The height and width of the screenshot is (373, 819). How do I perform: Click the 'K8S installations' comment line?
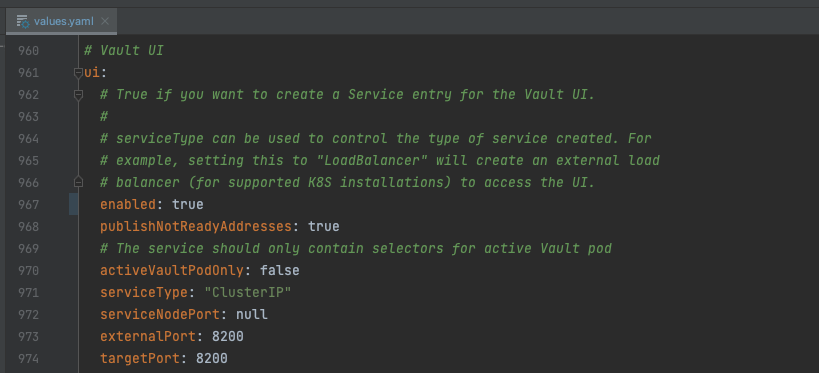(348, 183)
